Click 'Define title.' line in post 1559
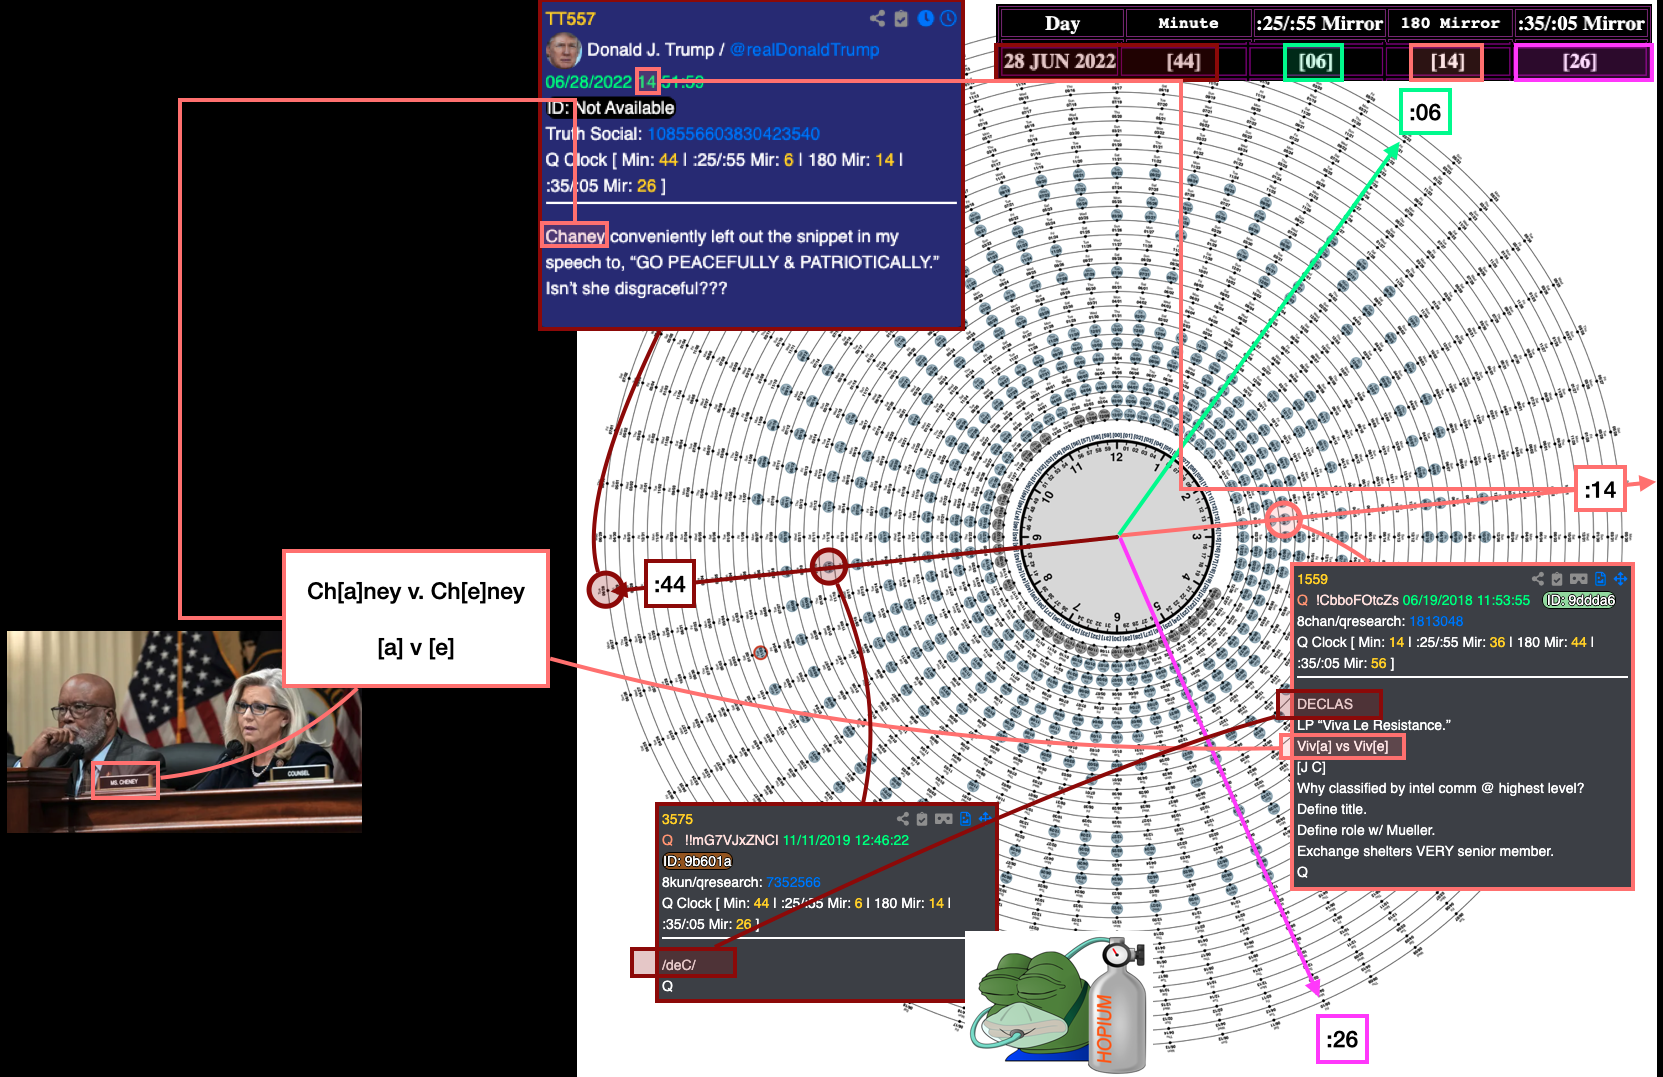 pos(1331,809)
